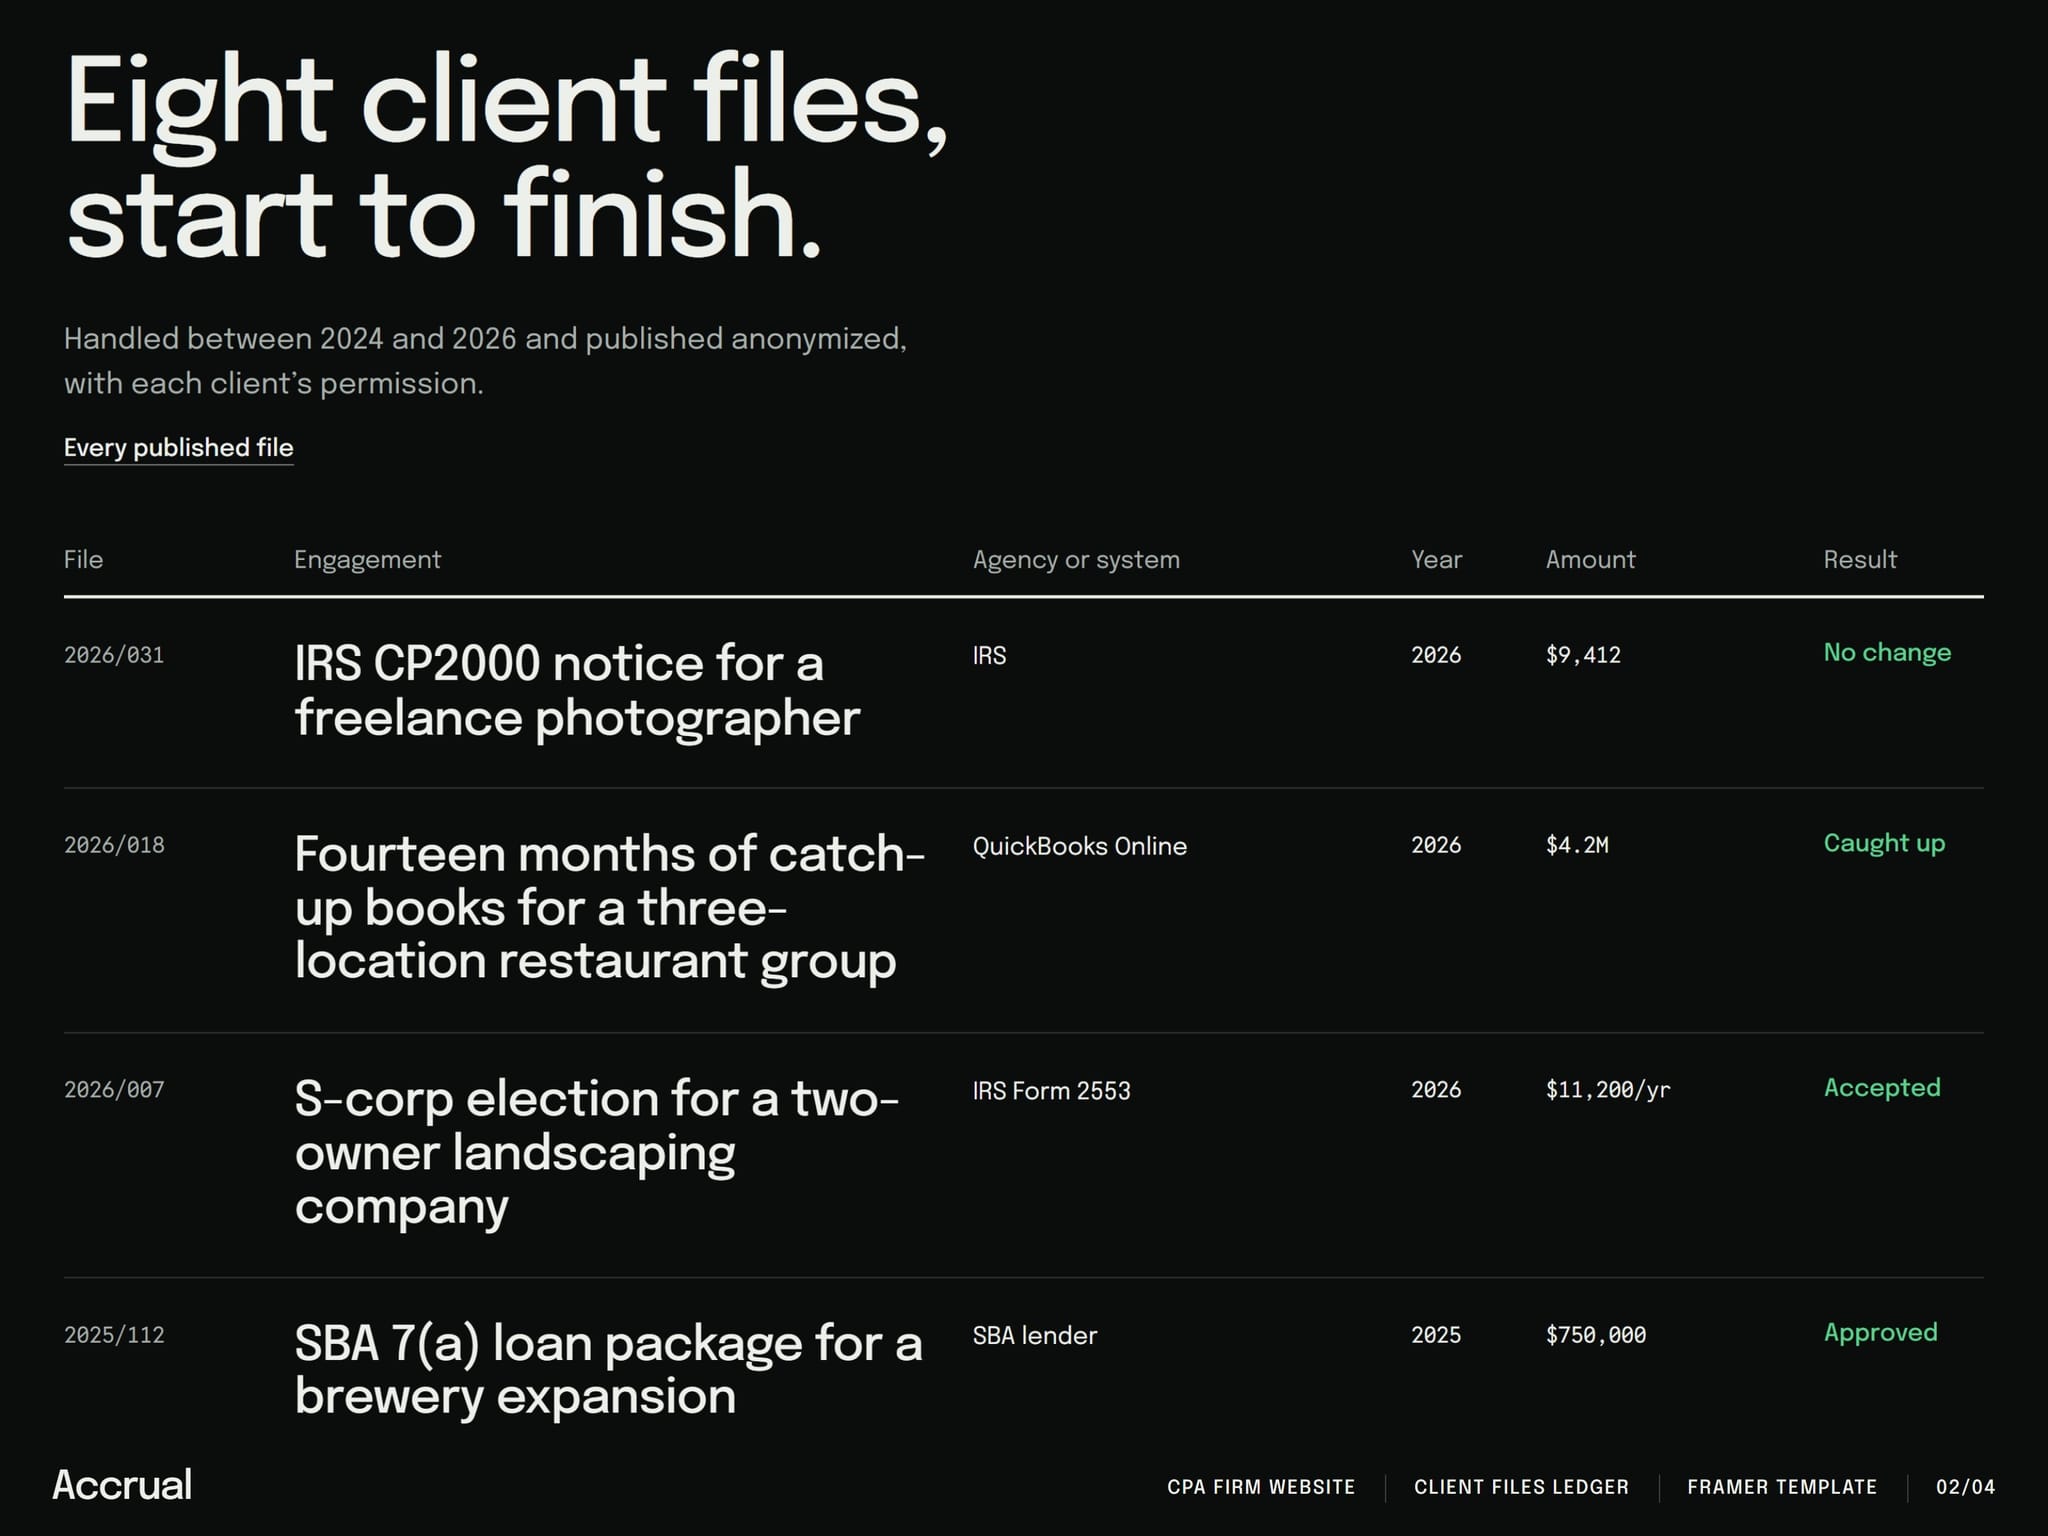Image resolution: width=2048 pixels, height=1536 pixels.
Task: Click the Agency or system column header
Action: [1076, 560]
